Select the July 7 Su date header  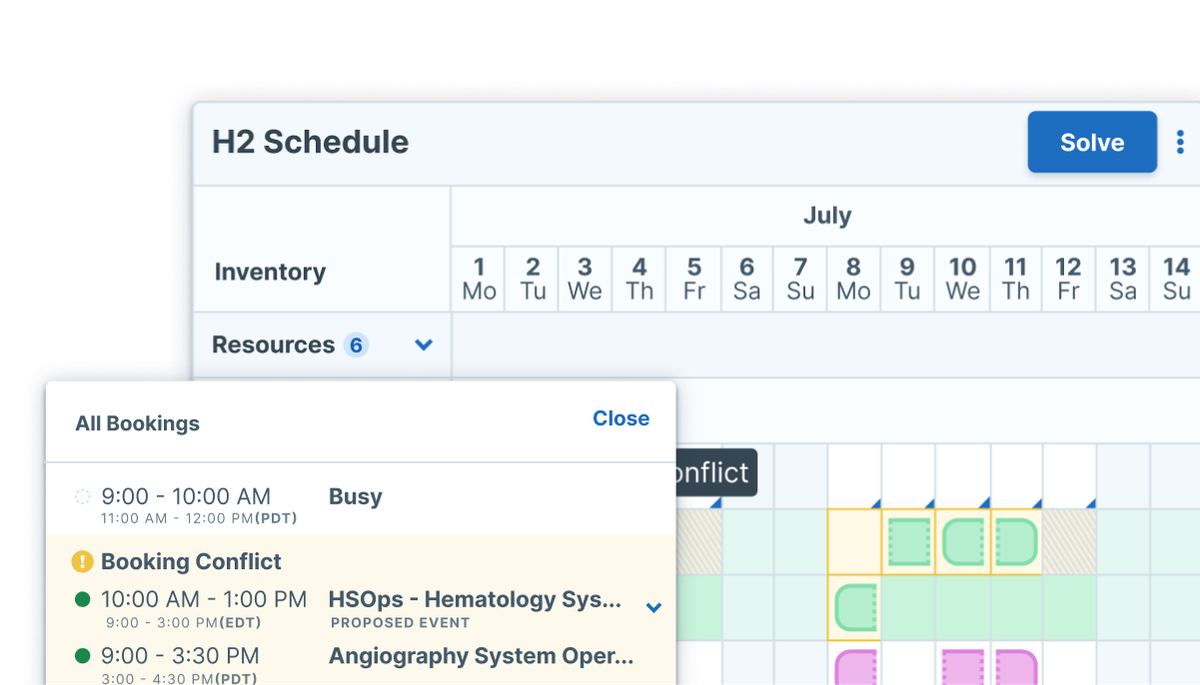pos(799,279)
